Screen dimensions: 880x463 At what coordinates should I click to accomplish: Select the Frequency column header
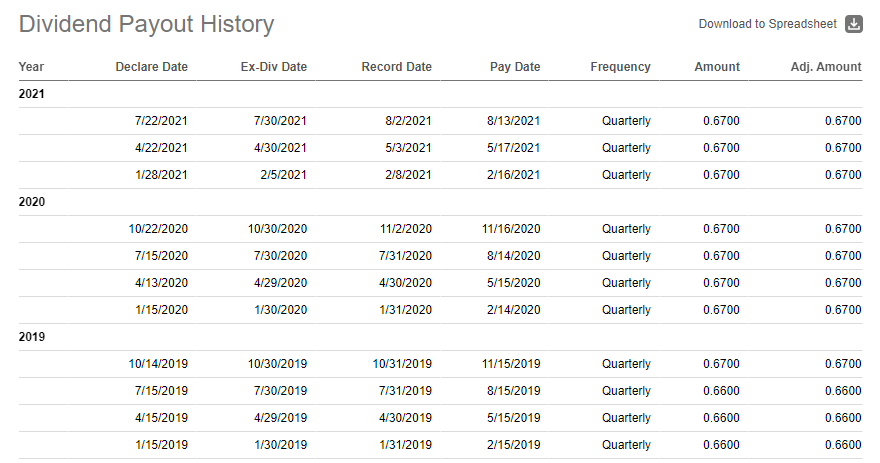[620, 67]
